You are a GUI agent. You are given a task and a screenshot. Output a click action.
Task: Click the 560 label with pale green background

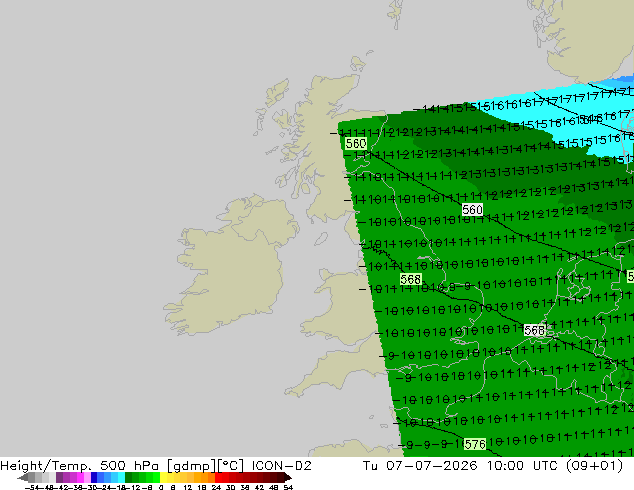(356, 144)
